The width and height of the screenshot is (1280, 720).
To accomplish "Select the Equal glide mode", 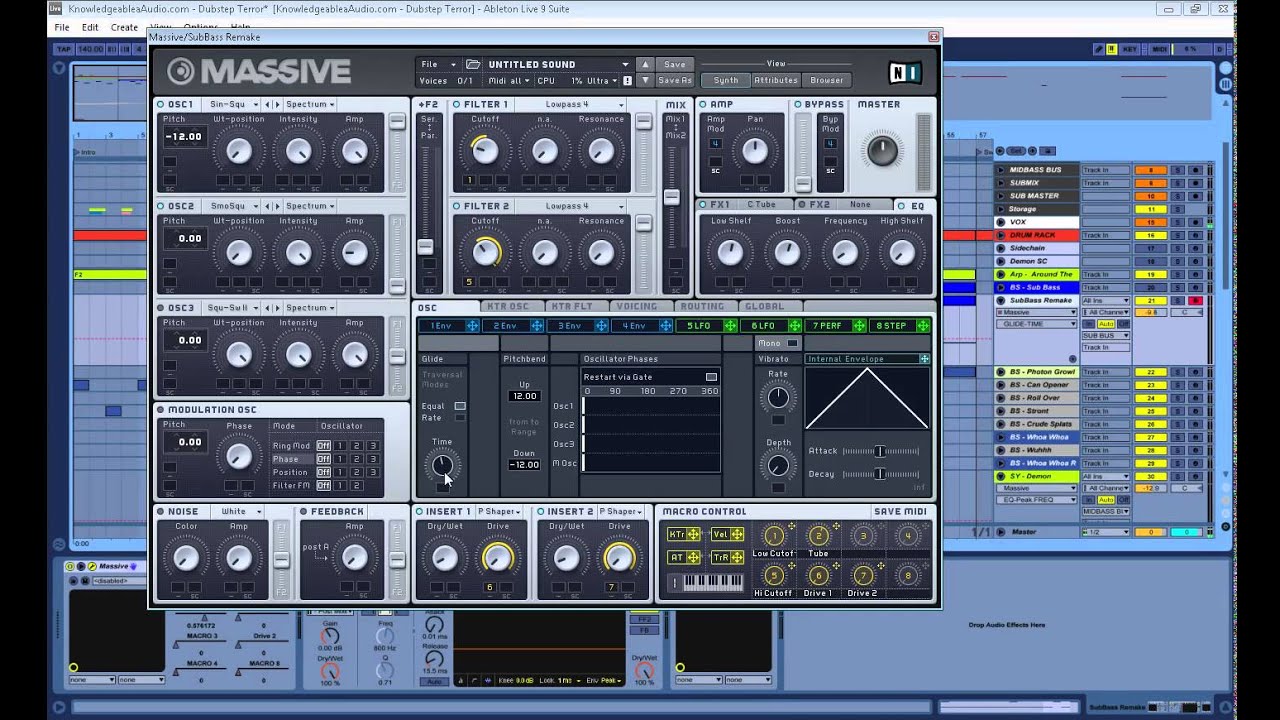I will click(x=460, y=406).
